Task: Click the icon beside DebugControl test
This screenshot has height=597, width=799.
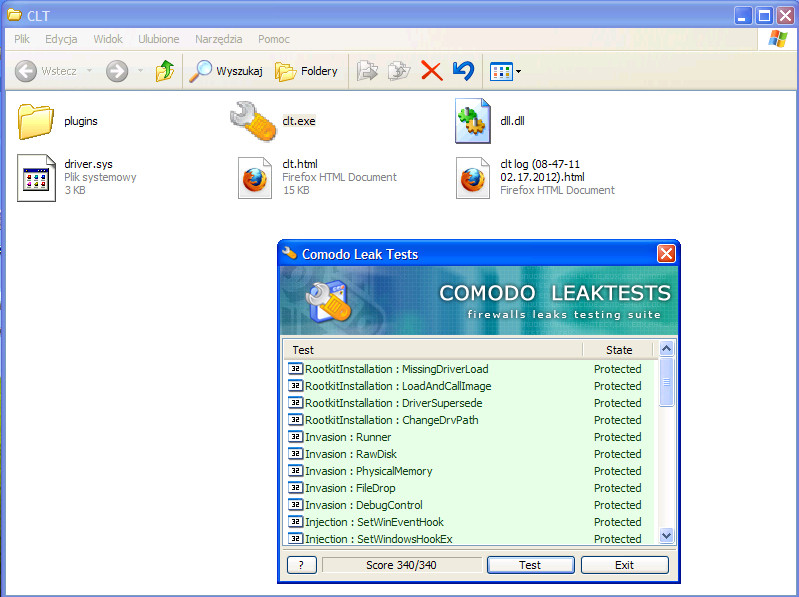Action: 296,505
